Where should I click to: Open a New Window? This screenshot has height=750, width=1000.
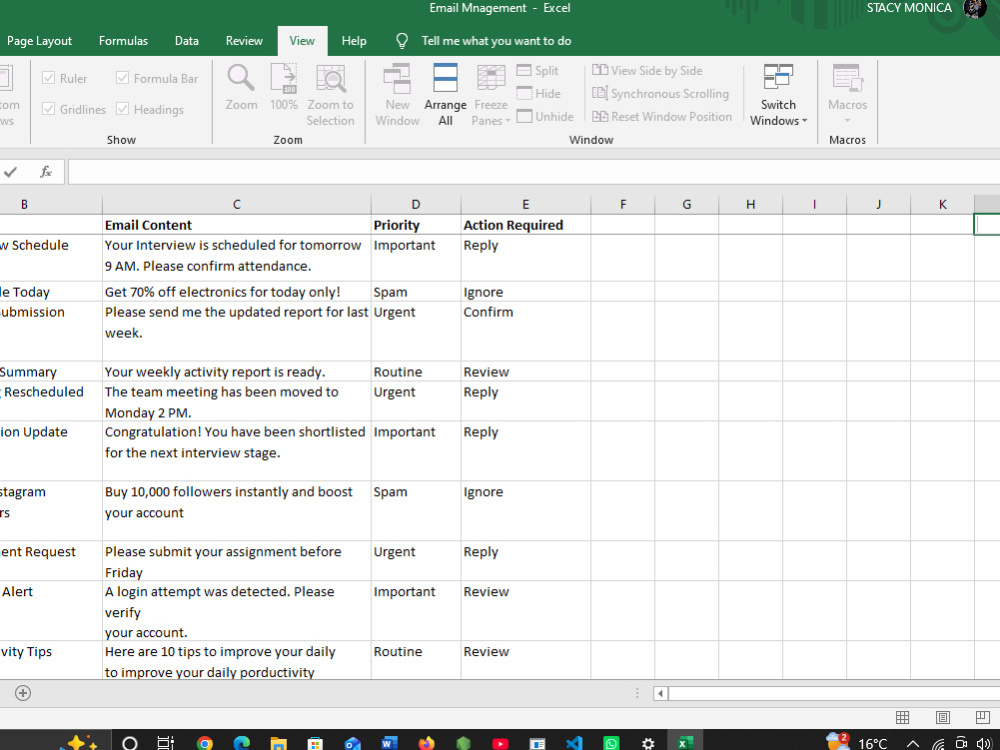pos(397,95)
